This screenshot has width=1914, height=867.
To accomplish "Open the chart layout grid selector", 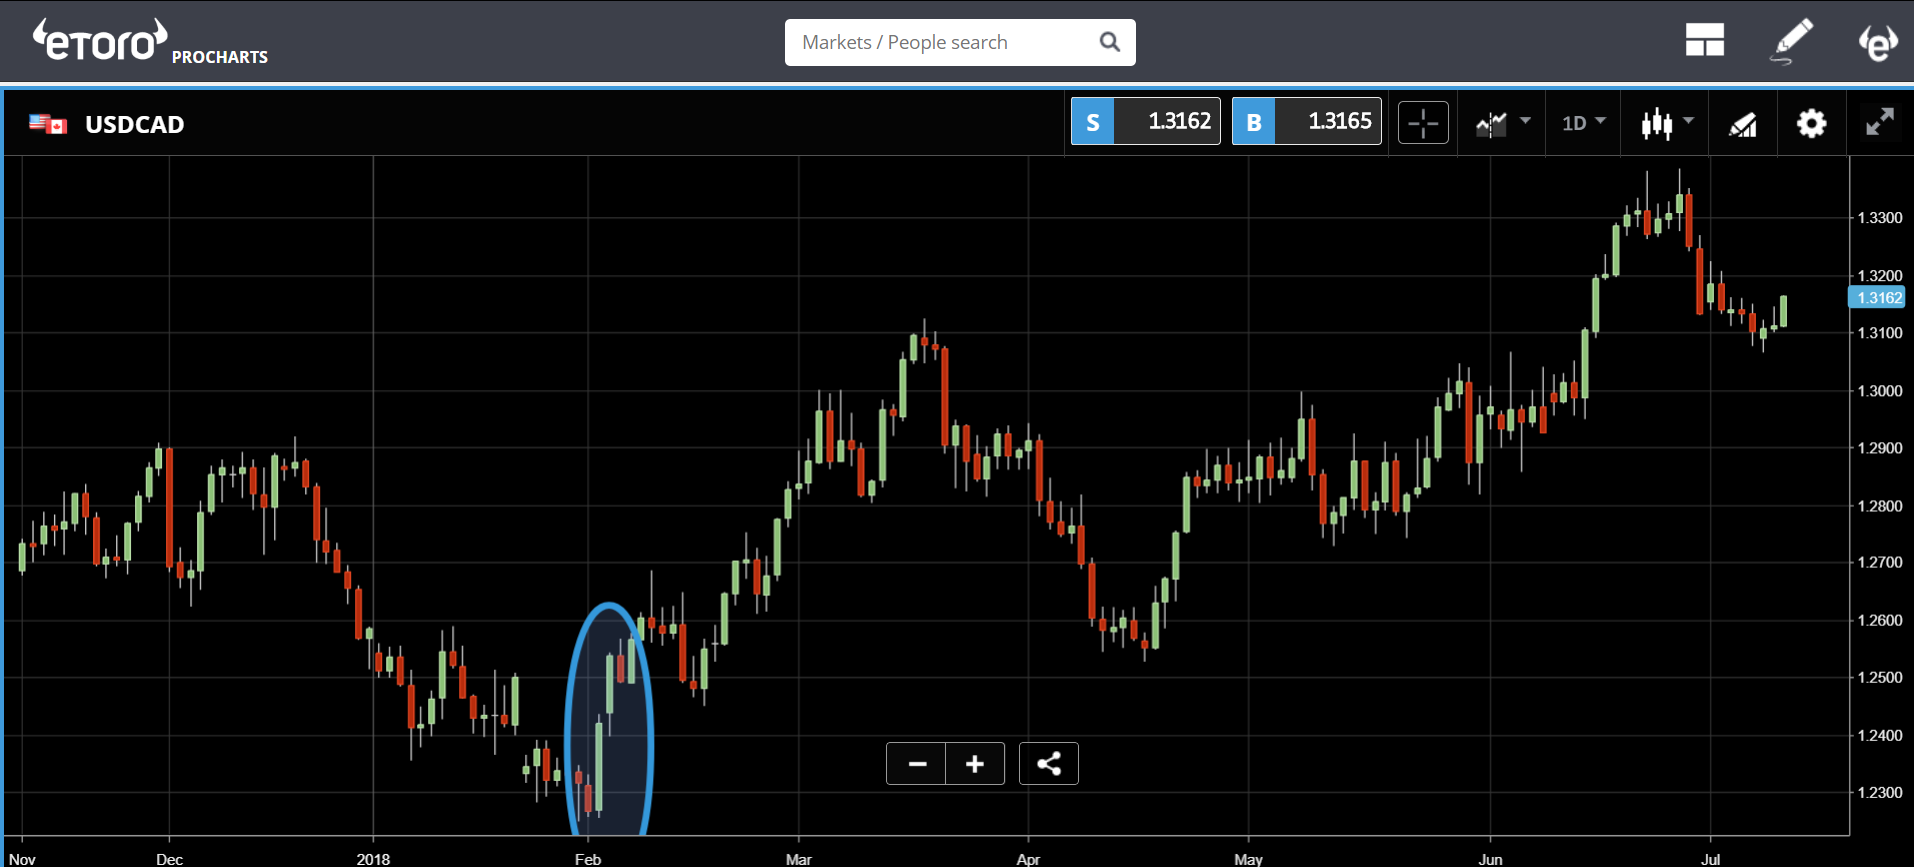I will click(x=1704, y=41).
